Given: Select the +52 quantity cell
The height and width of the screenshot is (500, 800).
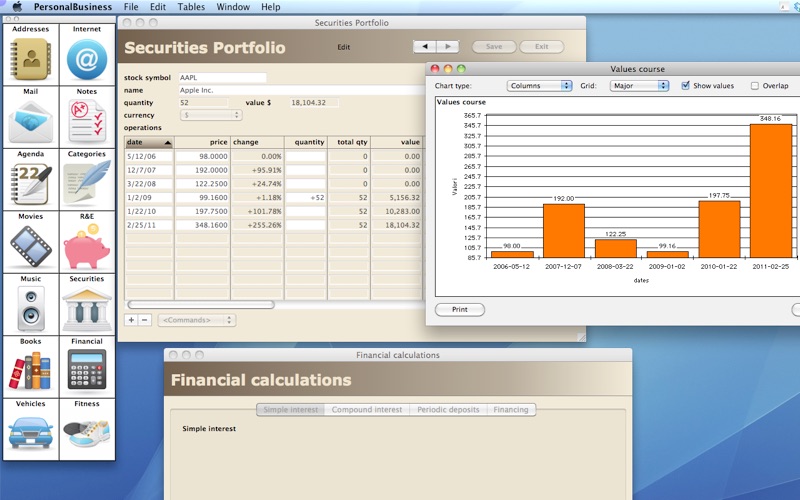Looking at the screenshot, I should [x=306, y=198].
